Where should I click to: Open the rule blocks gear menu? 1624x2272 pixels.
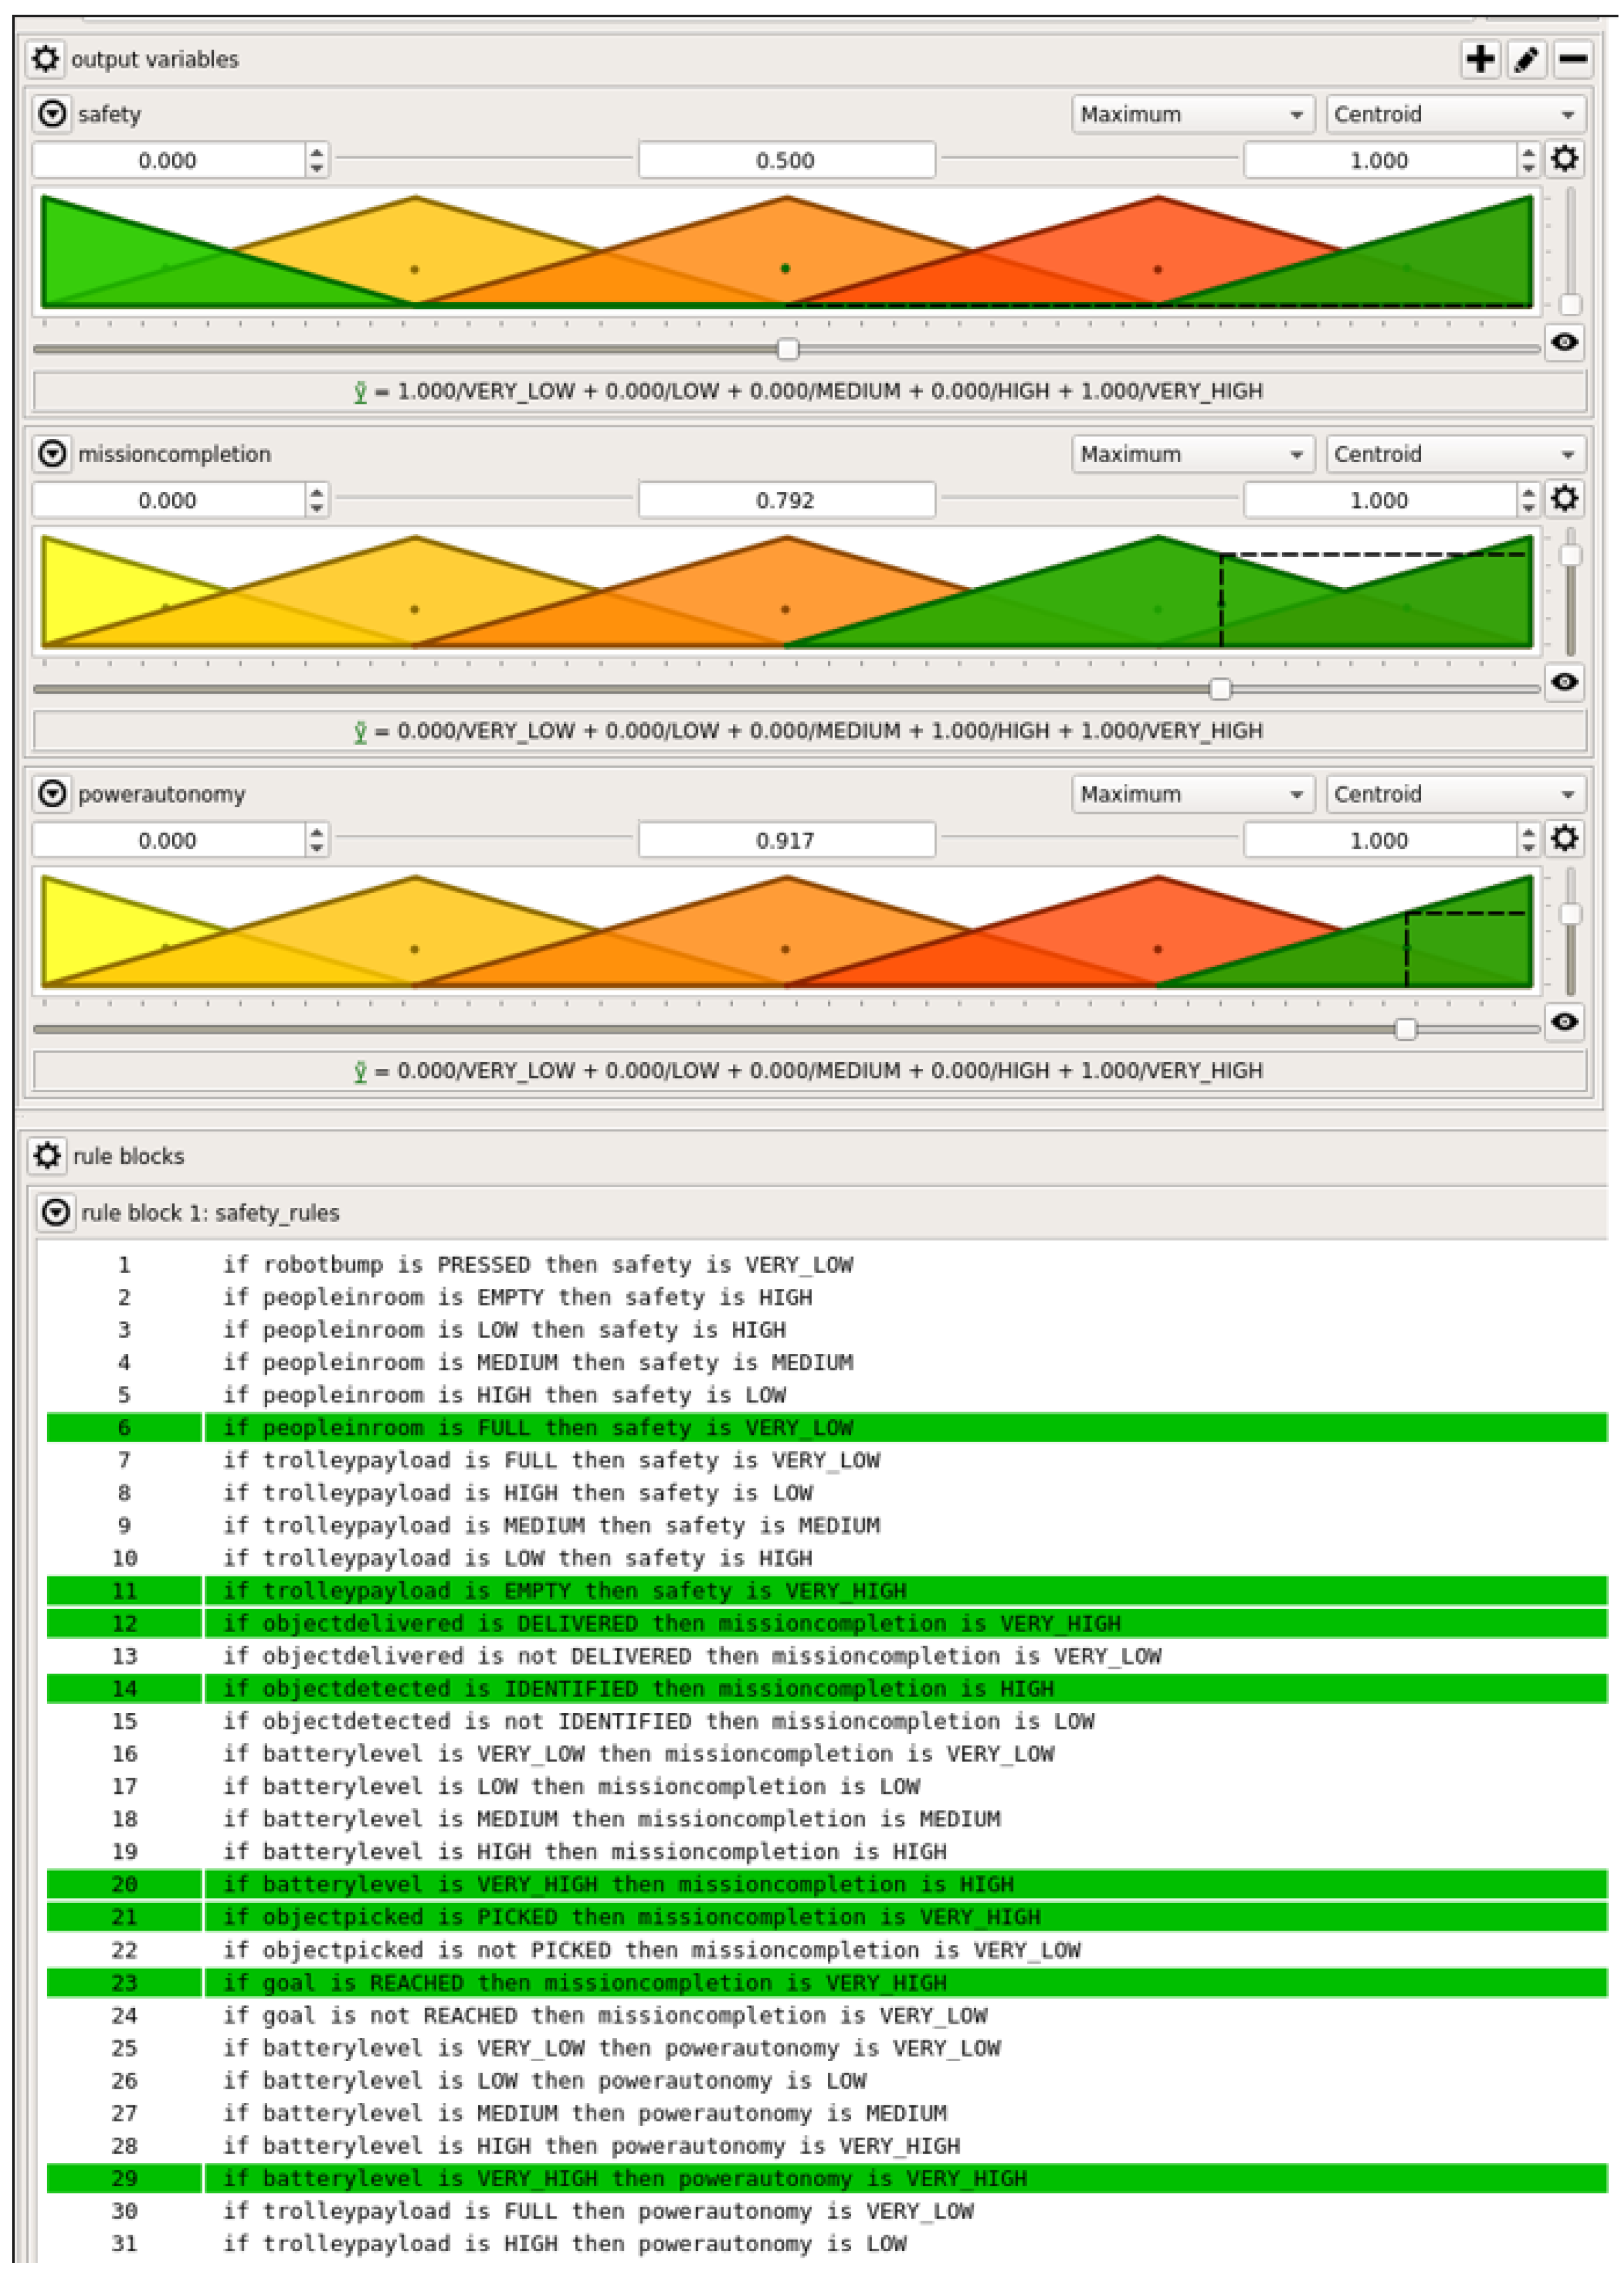(47, 1155)
